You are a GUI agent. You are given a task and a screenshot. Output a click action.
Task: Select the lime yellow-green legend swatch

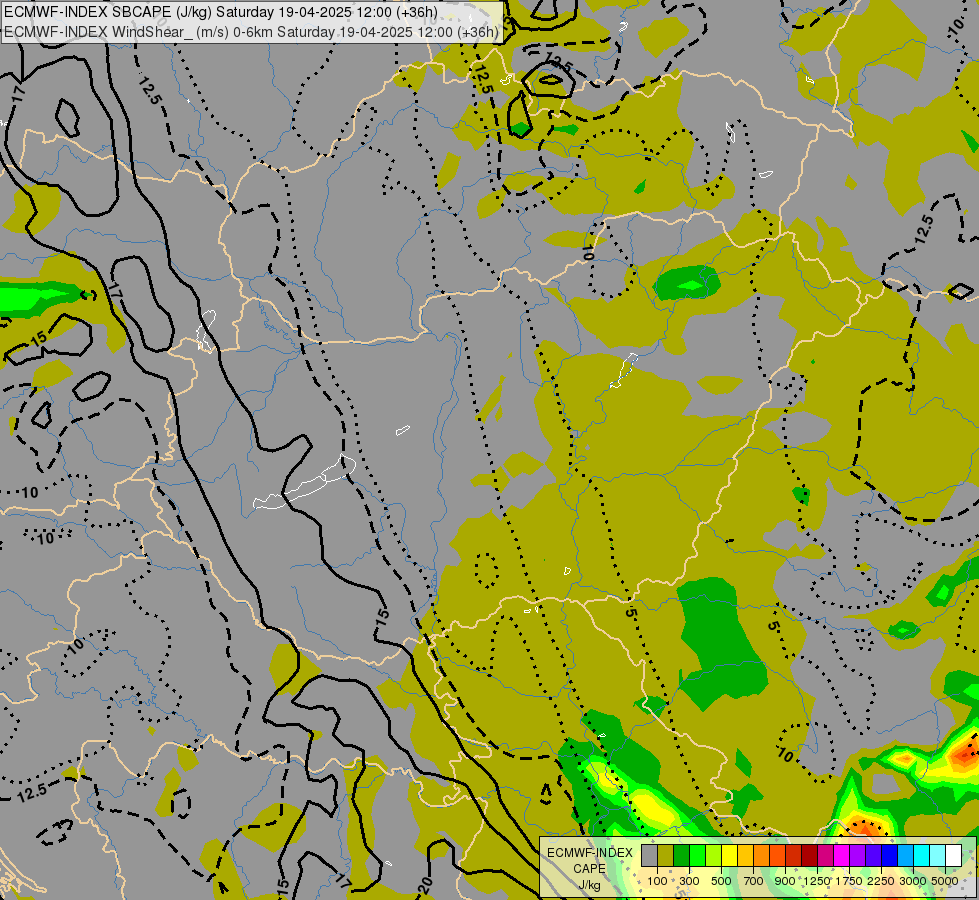[x=713, y=856]
